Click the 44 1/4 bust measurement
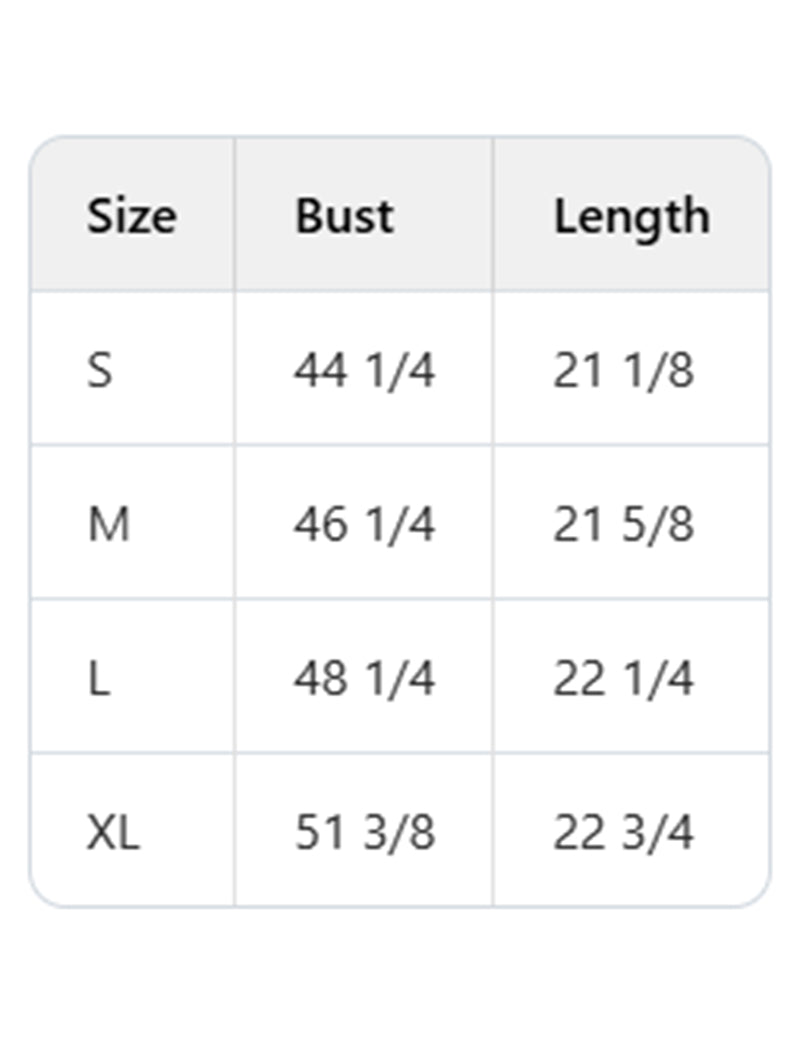800x1050 pixels. point(364,371)
